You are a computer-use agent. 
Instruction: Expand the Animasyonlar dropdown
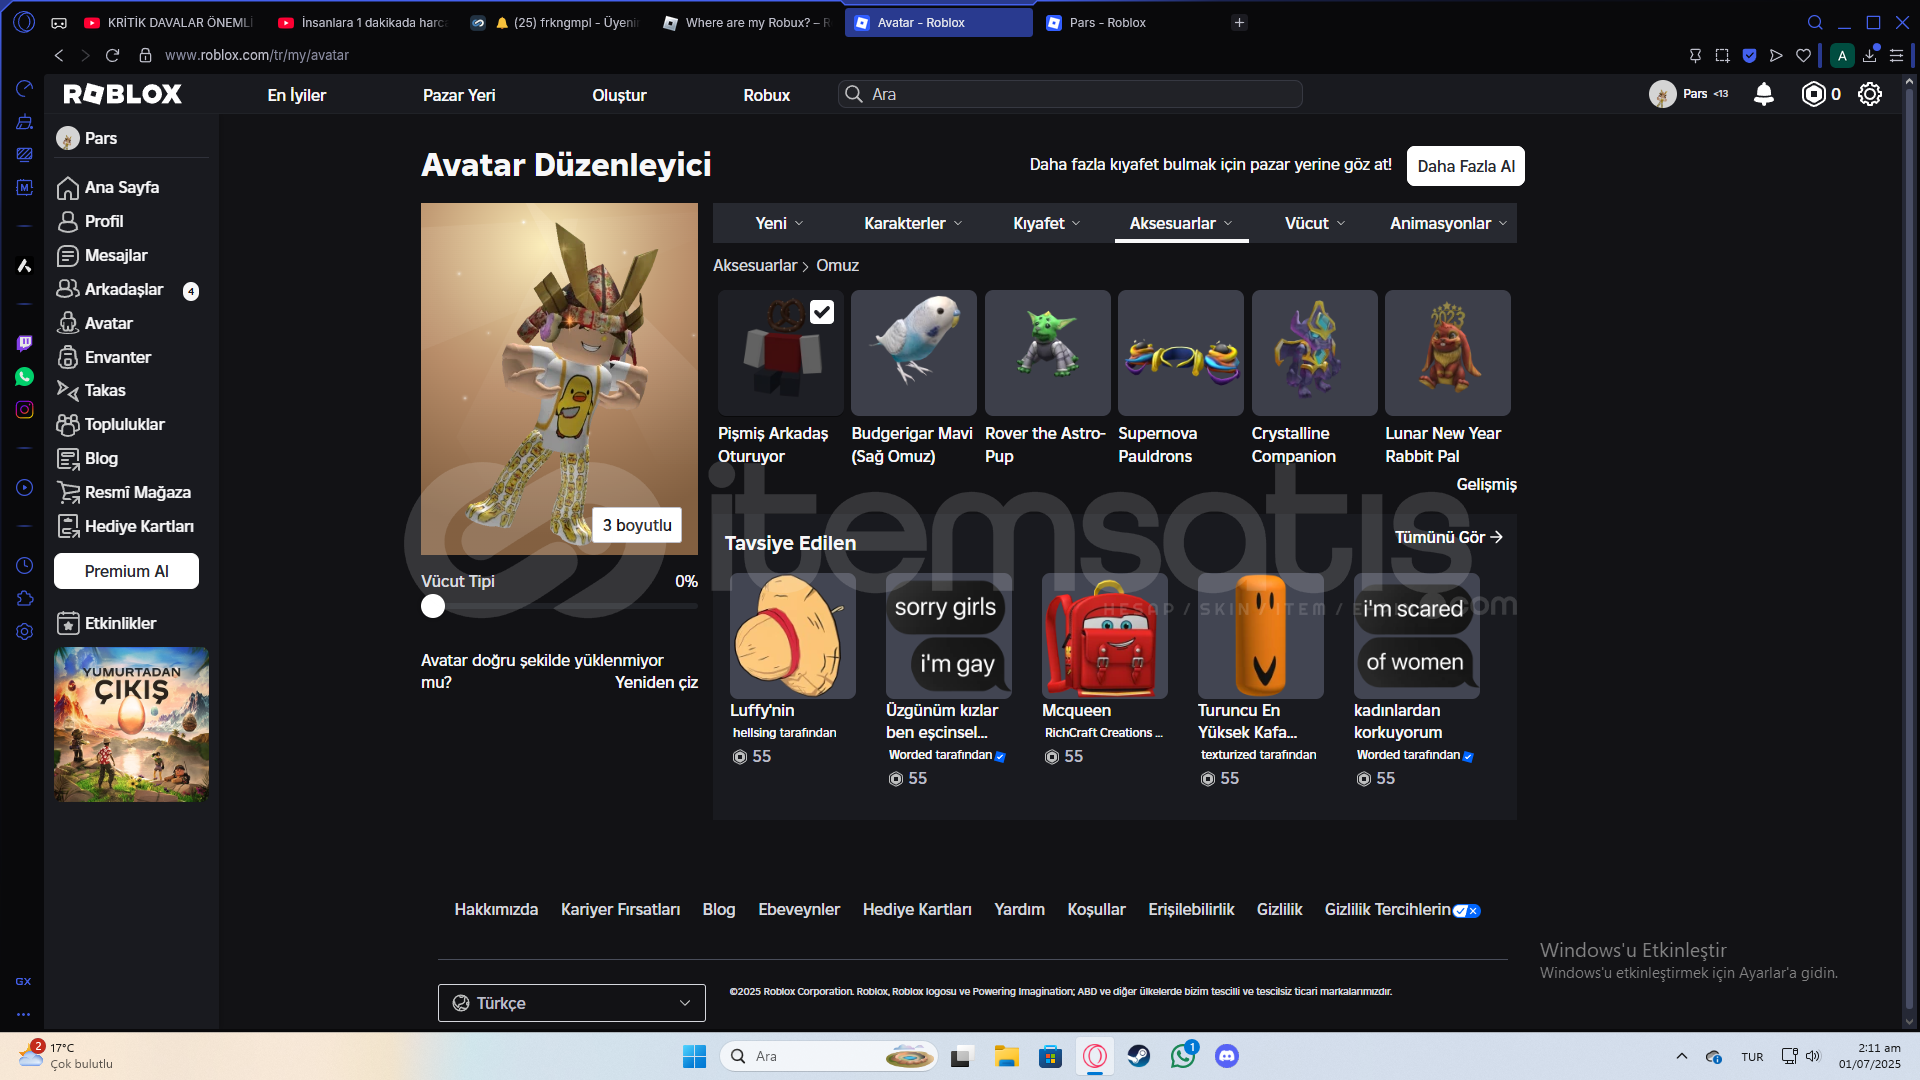[x=1448, y=223]
